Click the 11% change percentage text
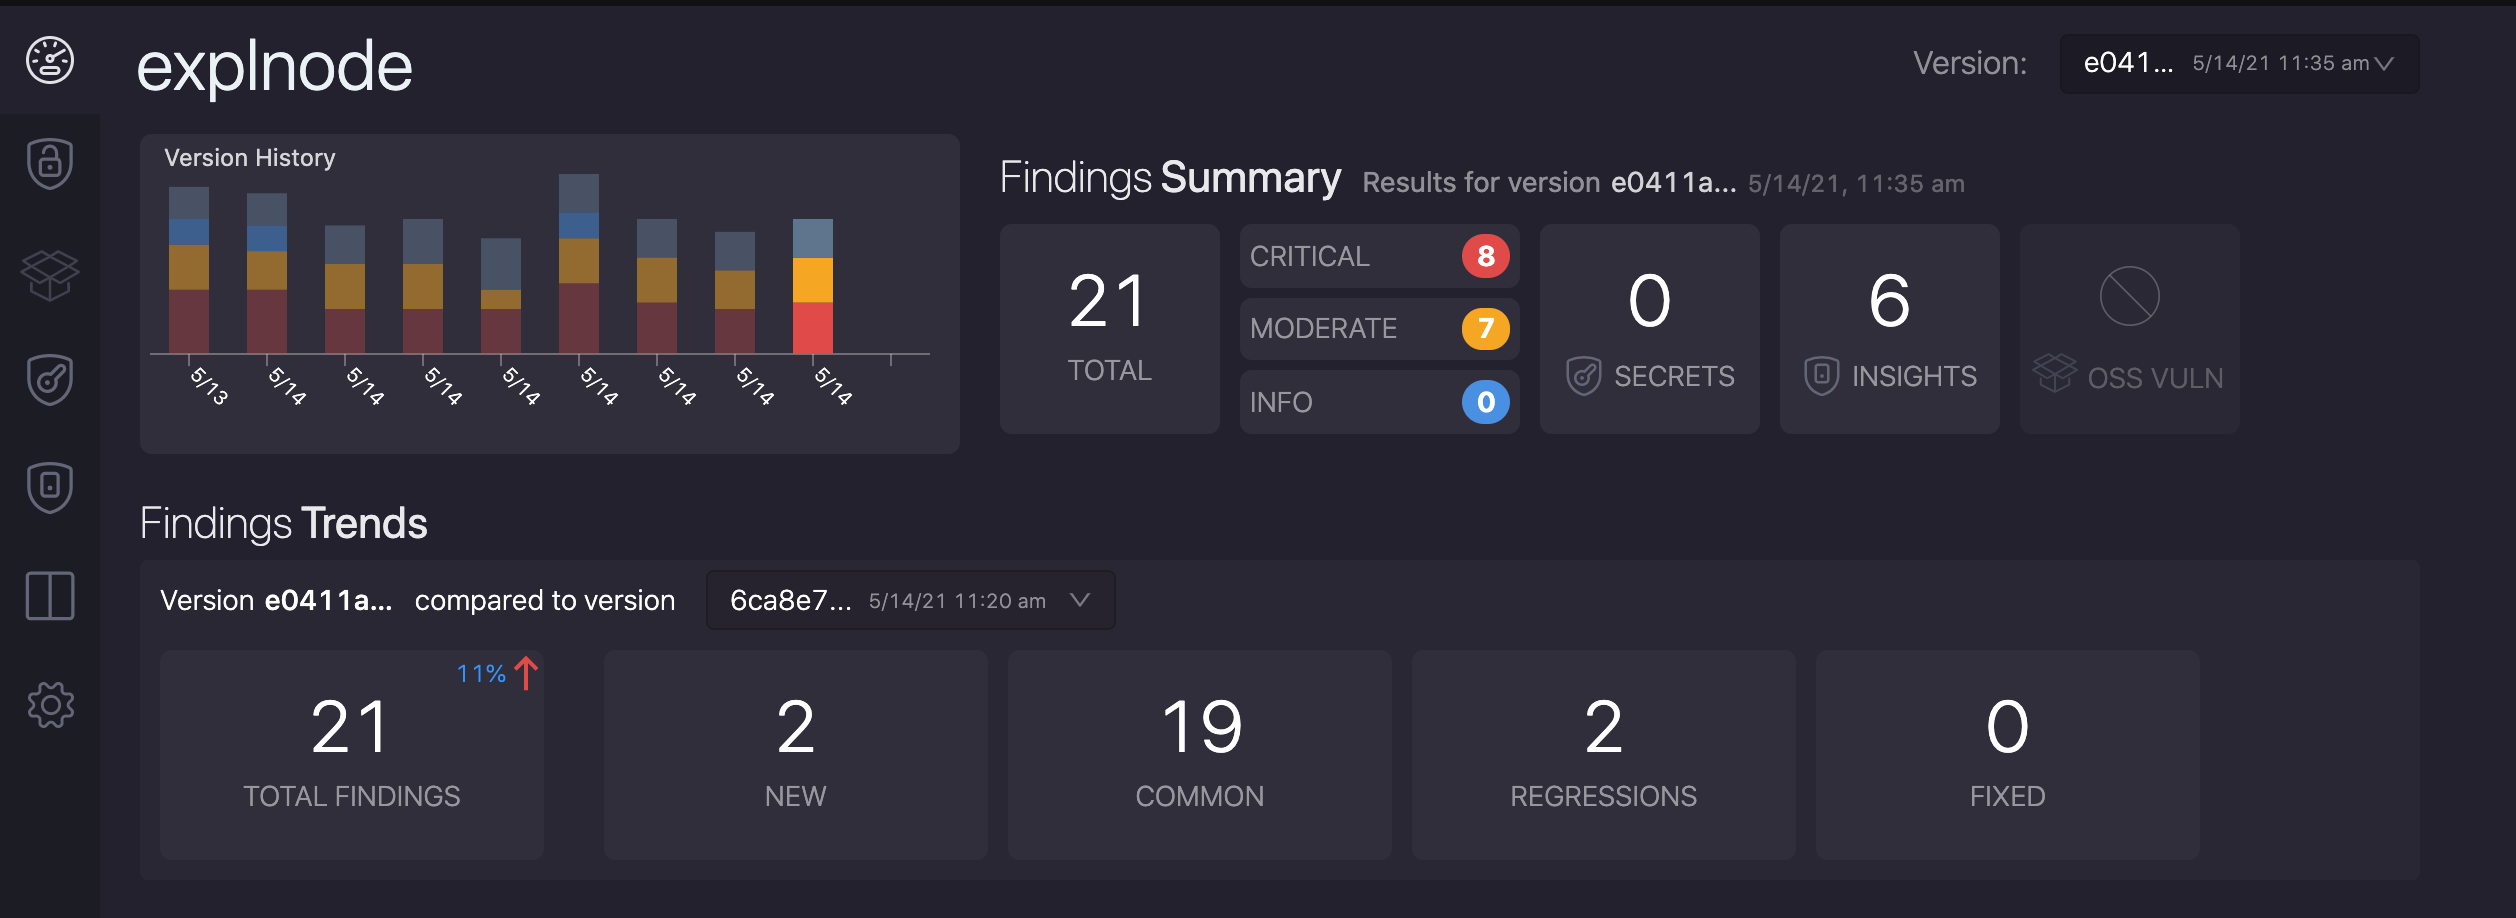Viewport: 2516px width, 918px height. (x=481, y=674)
